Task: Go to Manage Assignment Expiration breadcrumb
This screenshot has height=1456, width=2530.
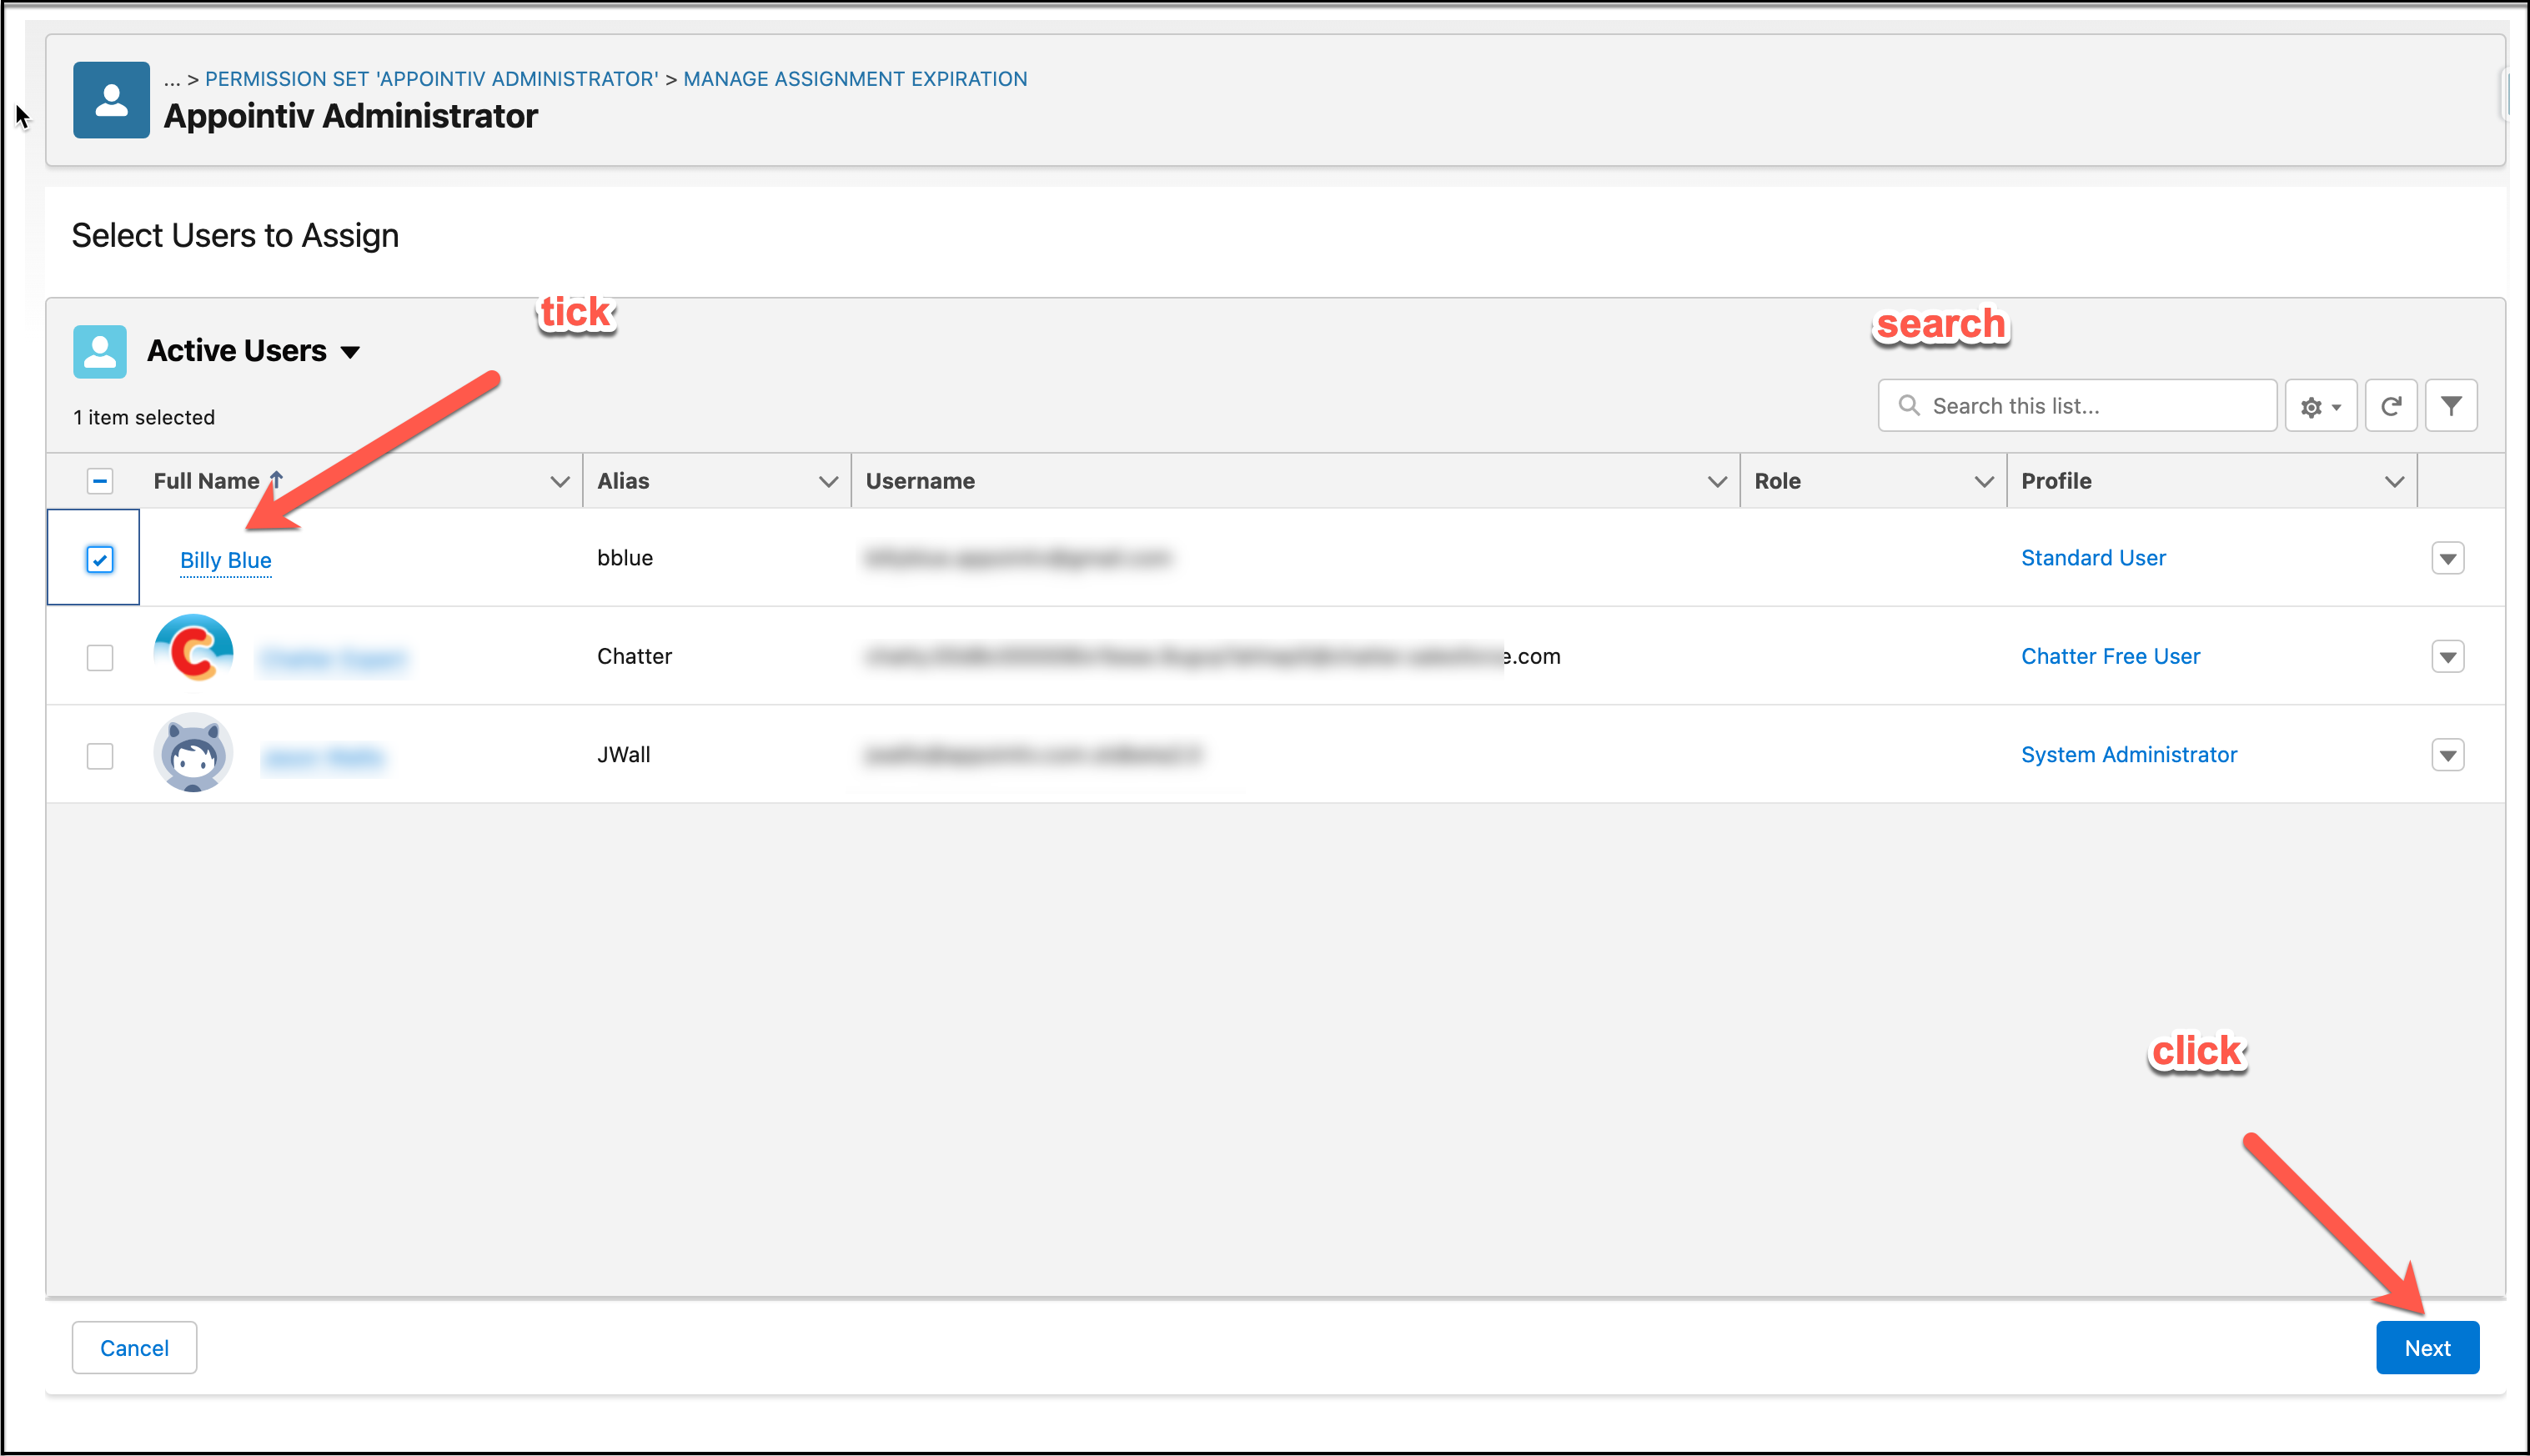Action: tap(855, 79)
